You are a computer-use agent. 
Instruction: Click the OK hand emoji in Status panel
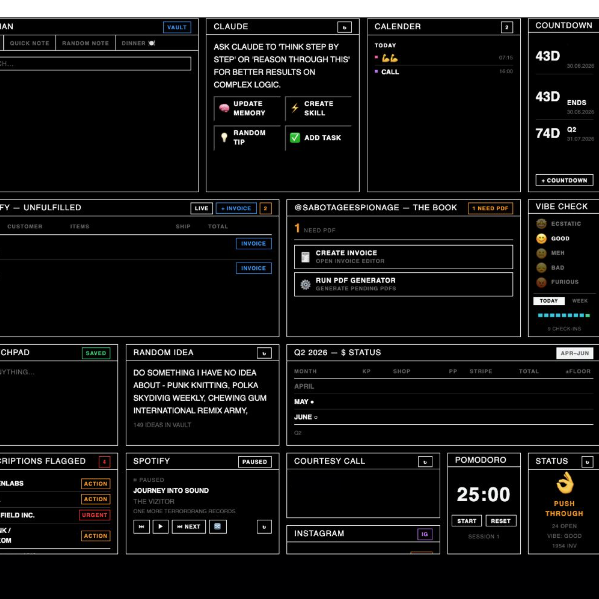click(565, 483)
